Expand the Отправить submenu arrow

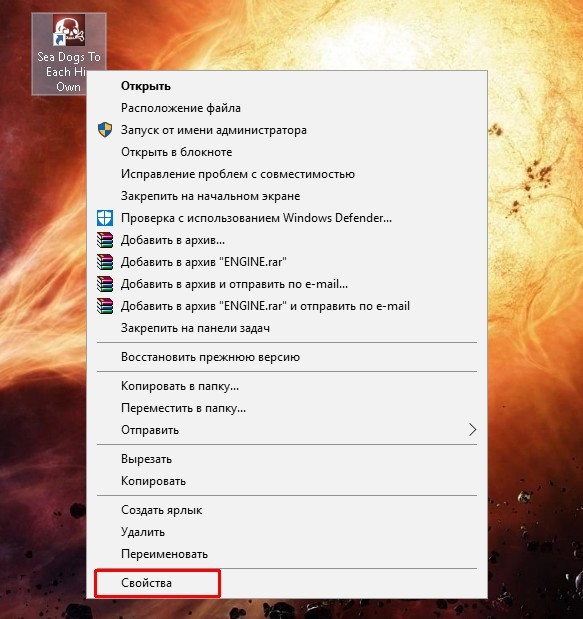[472, 430]
